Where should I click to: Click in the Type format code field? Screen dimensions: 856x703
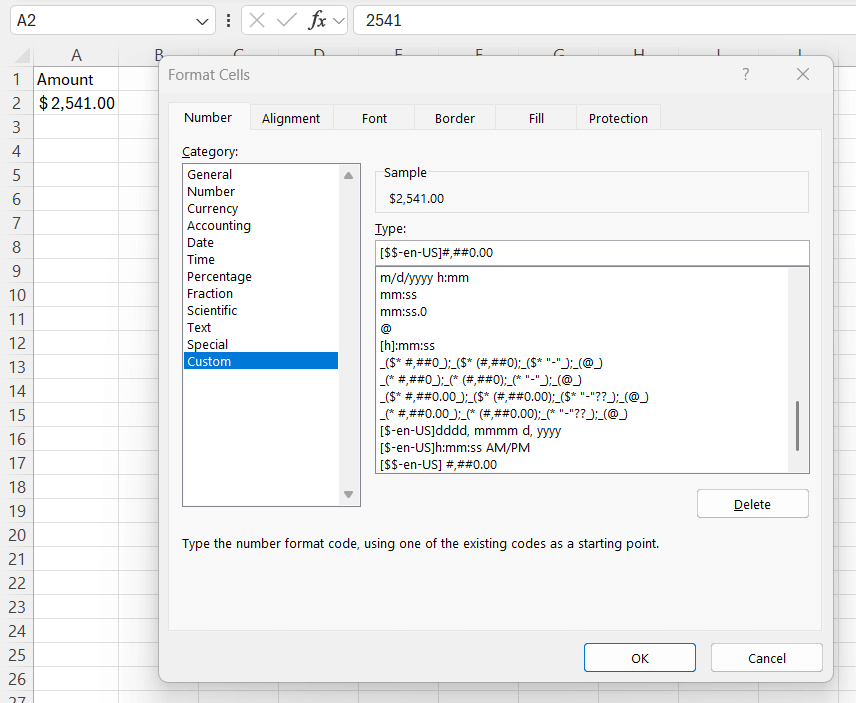click(591, 253)
